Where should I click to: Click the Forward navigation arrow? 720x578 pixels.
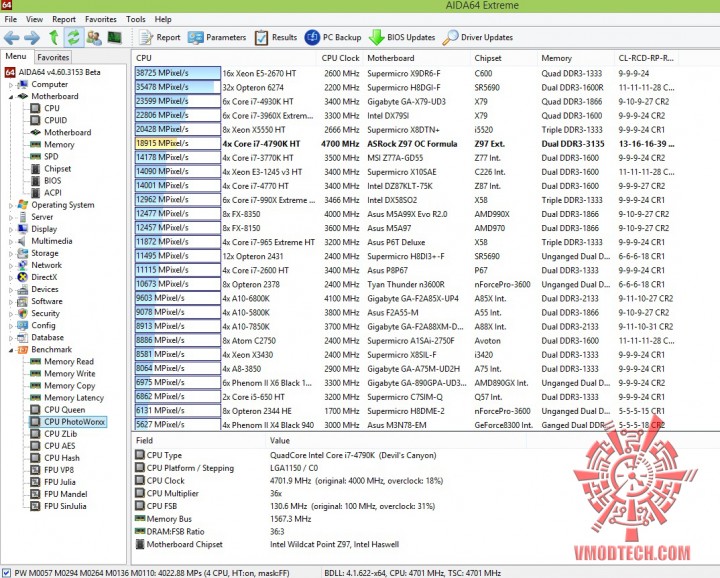coord(32,38)
